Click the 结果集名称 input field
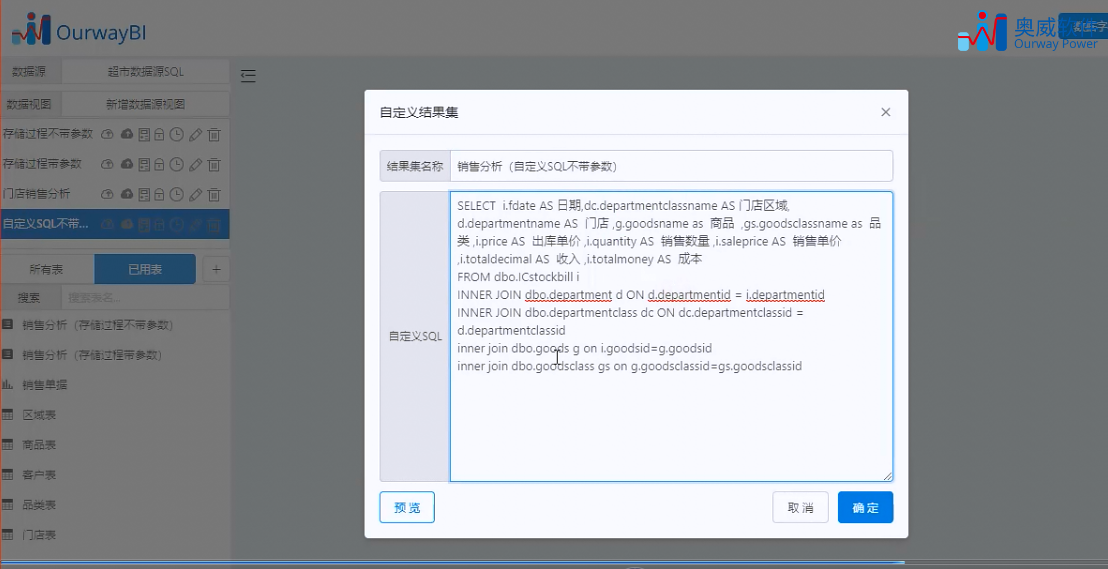 coord(671,166)
